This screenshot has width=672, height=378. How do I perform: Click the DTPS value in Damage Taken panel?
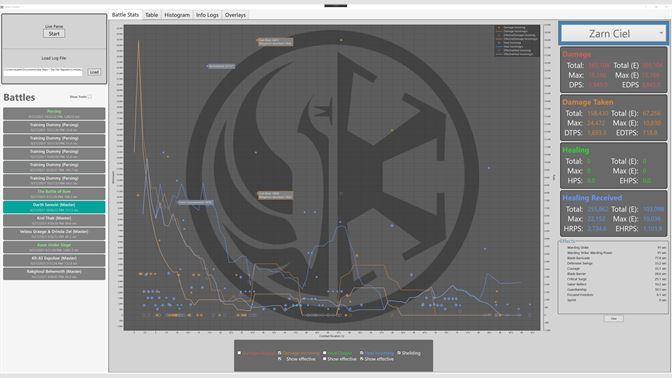[x=597, y=133]
